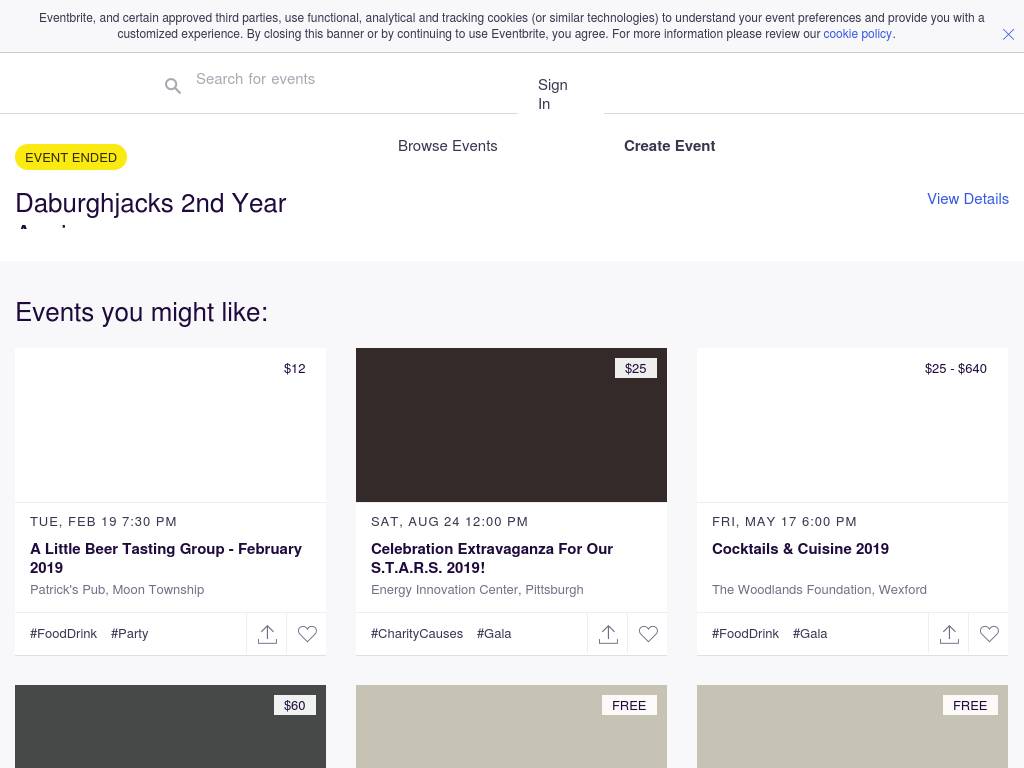Share the Celebration Extravaganza event
This screenshot has height=768, width=1024.
coord(608,634)
